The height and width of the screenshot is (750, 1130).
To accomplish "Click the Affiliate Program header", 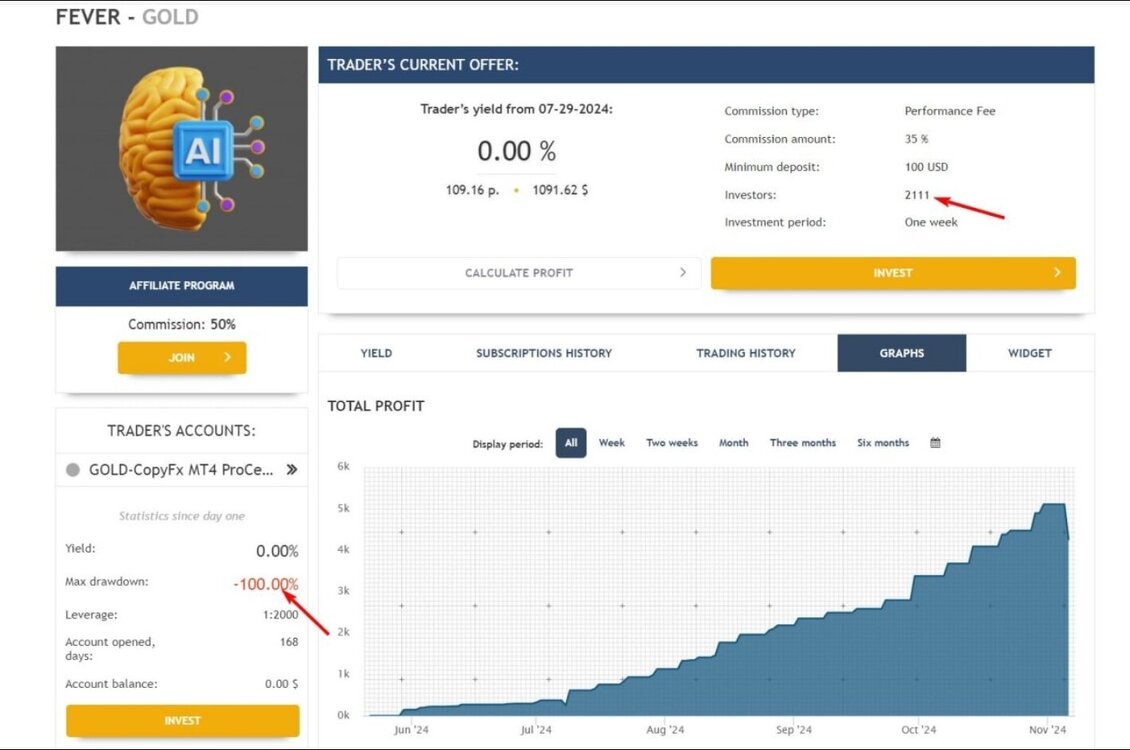I will point(182,286).
